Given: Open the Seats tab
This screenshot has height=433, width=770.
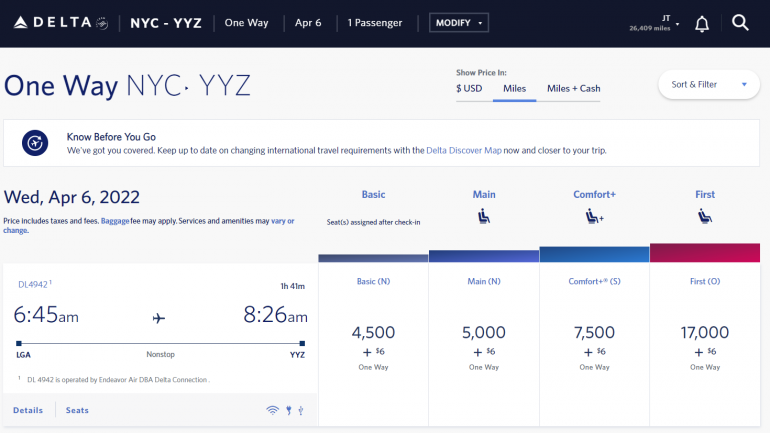Looking at the screenshot, I should coord(77,410).
